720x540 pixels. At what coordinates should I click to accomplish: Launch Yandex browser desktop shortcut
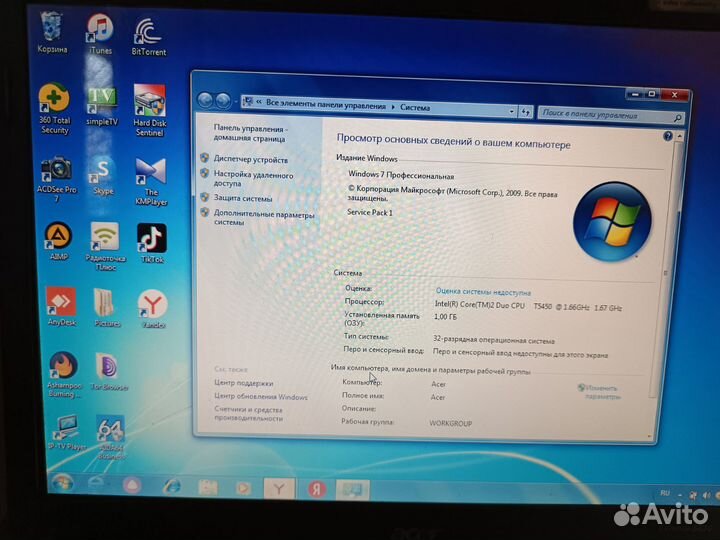coord(153,309)
